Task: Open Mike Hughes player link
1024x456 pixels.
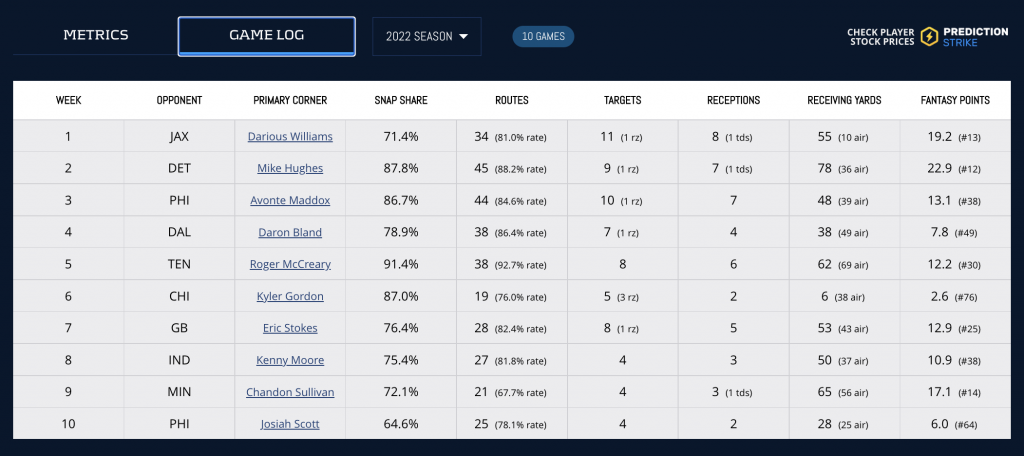Action: (x=290, y=168)
